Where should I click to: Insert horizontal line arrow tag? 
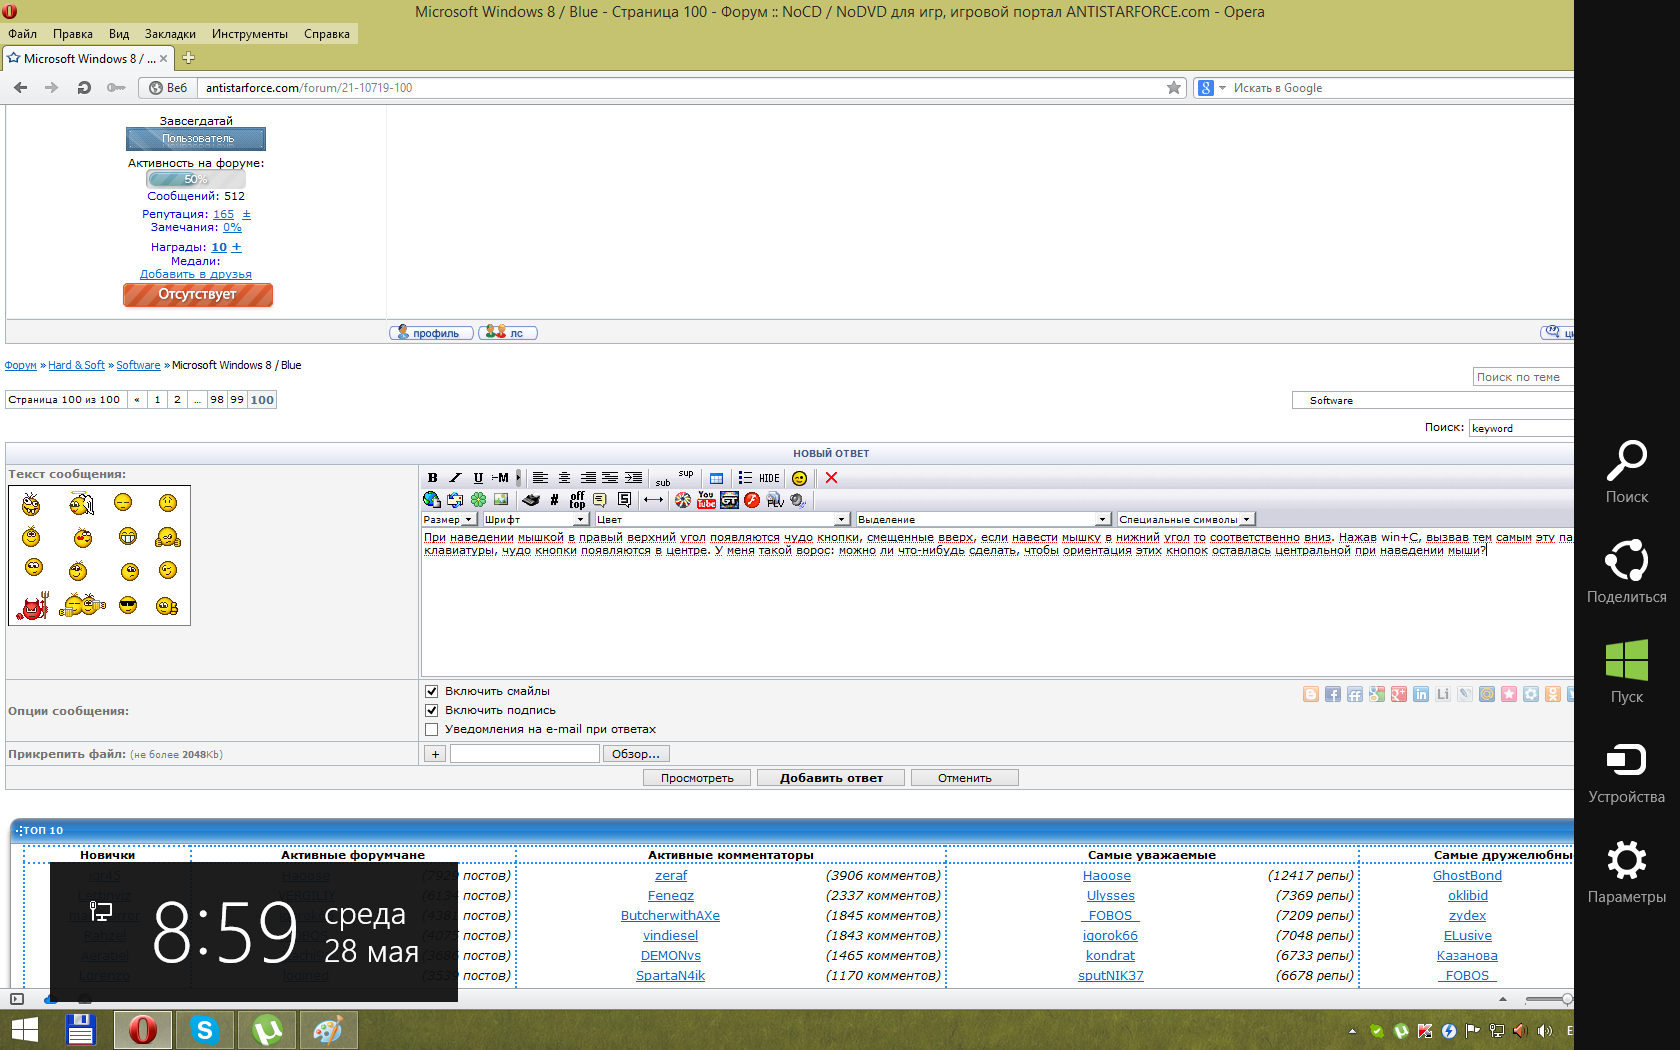[653, 499]
